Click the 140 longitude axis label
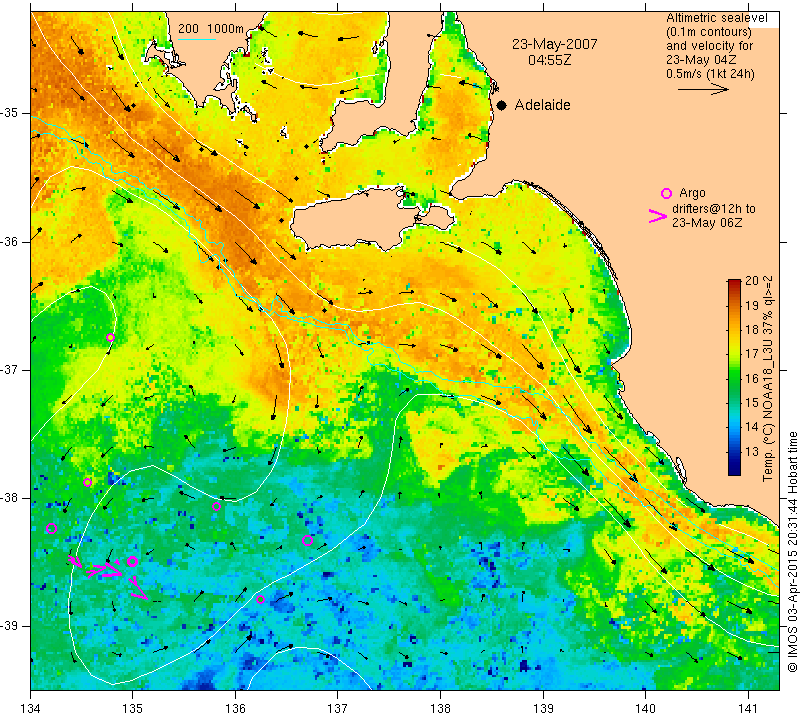This screenshot has height=720, width=800. tap(645, 708)
